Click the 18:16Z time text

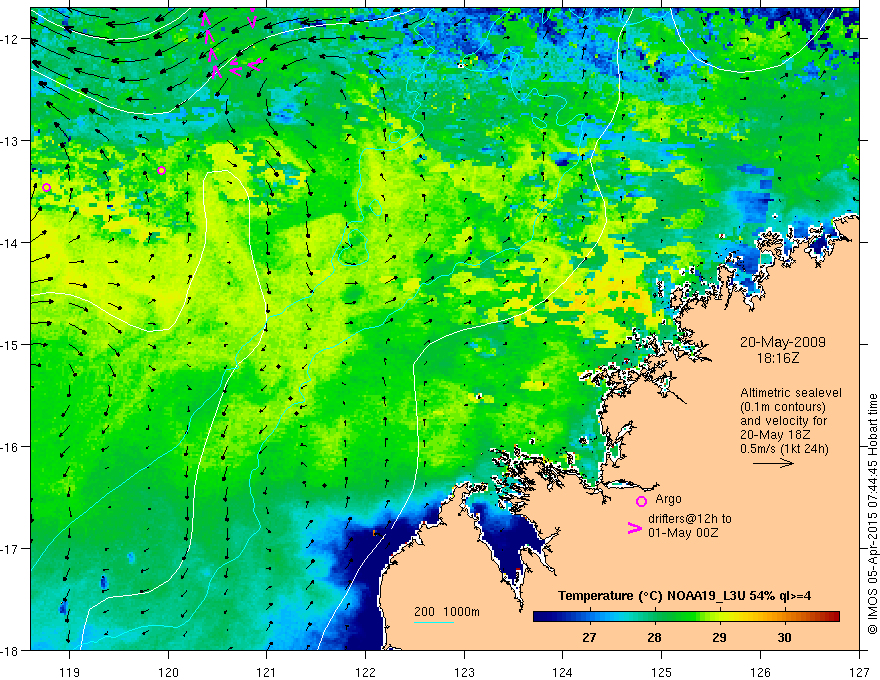click(x=778, y=357)
